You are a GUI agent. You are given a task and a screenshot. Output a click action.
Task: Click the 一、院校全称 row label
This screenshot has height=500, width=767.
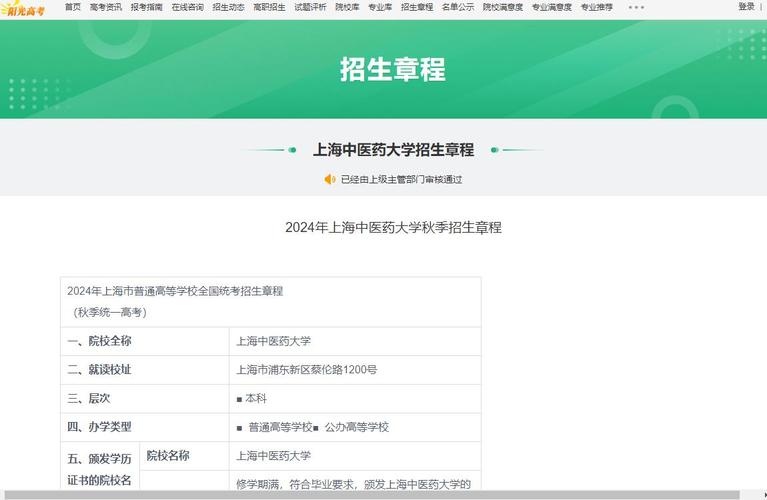(99, 341)
